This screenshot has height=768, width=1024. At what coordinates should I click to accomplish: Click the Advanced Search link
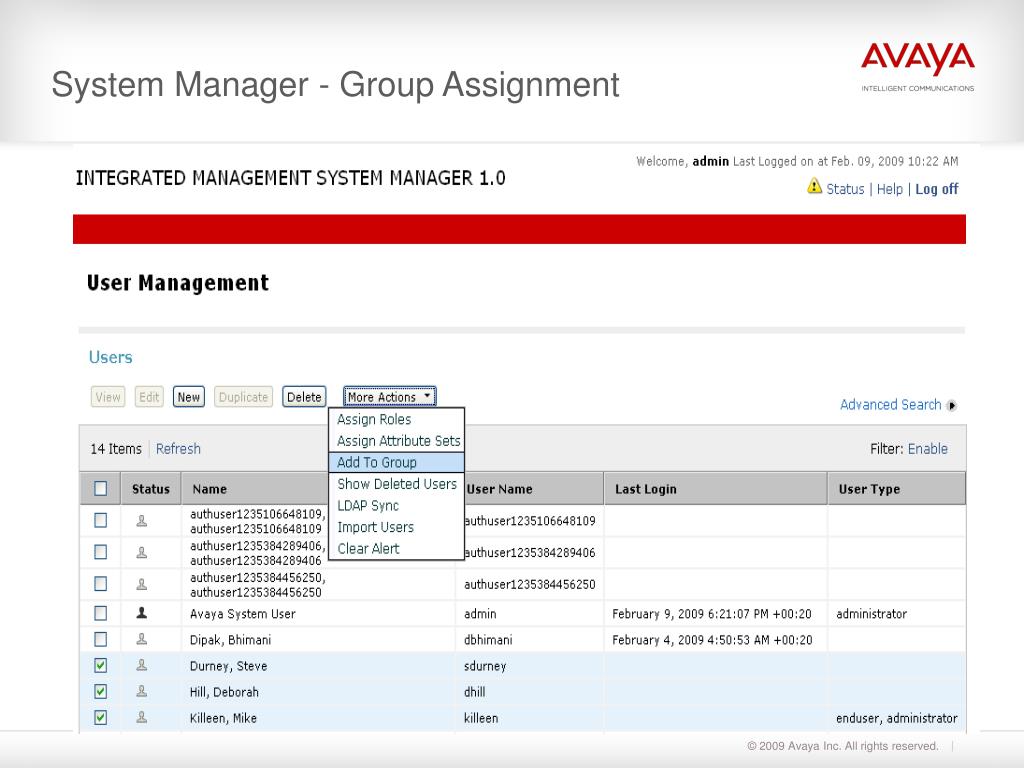click(x=890, y=405)
